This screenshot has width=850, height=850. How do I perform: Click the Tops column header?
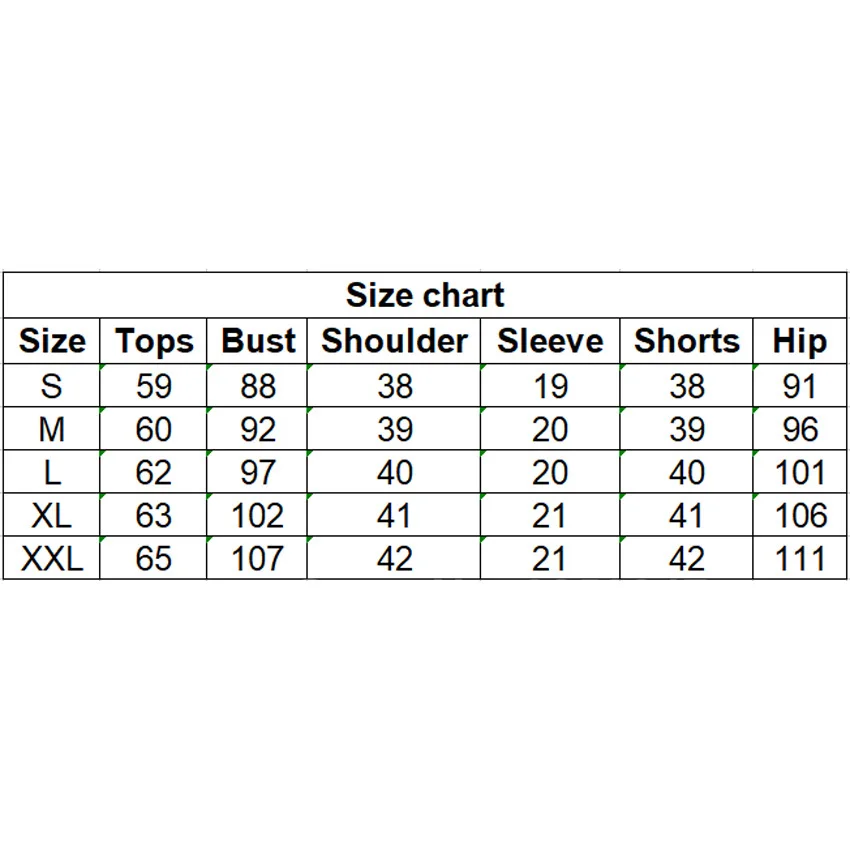[x=153, y=341]
